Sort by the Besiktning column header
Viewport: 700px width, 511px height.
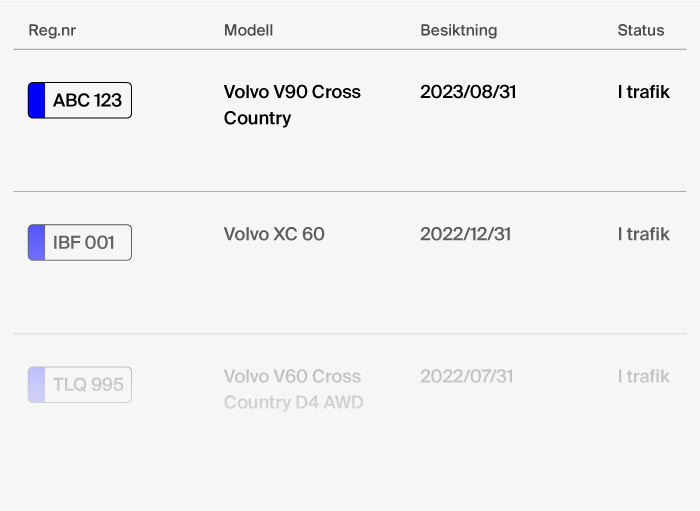pos(459,30)
